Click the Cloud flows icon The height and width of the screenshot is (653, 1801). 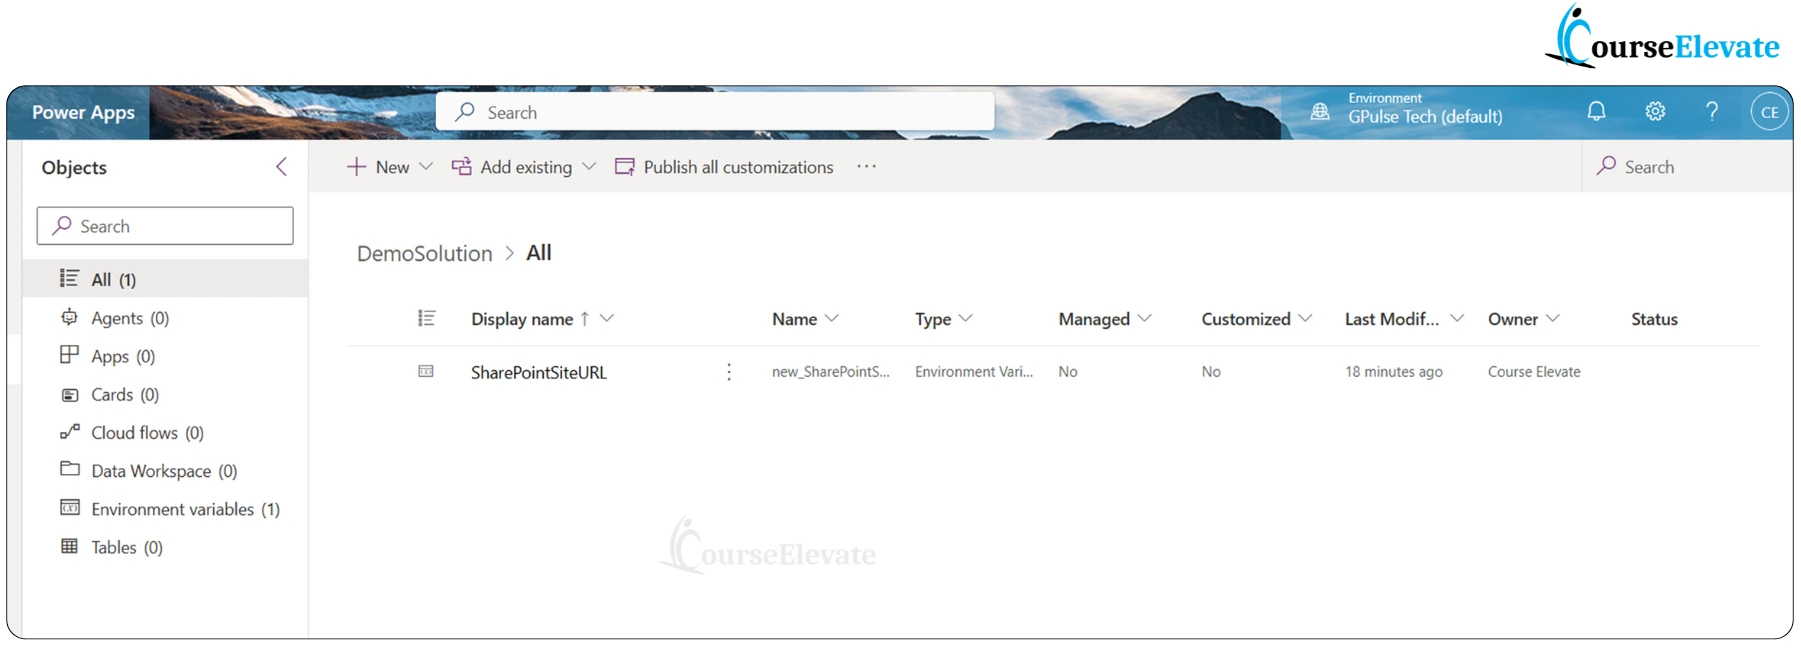tap(70, 431)
